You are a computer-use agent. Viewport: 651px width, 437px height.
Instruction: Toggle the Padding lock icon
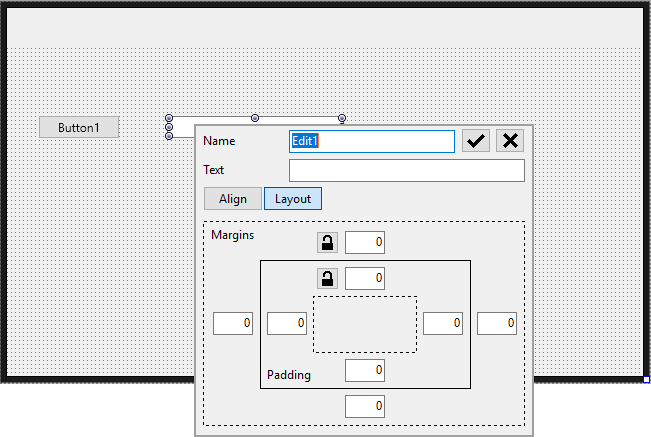point(327,278)
